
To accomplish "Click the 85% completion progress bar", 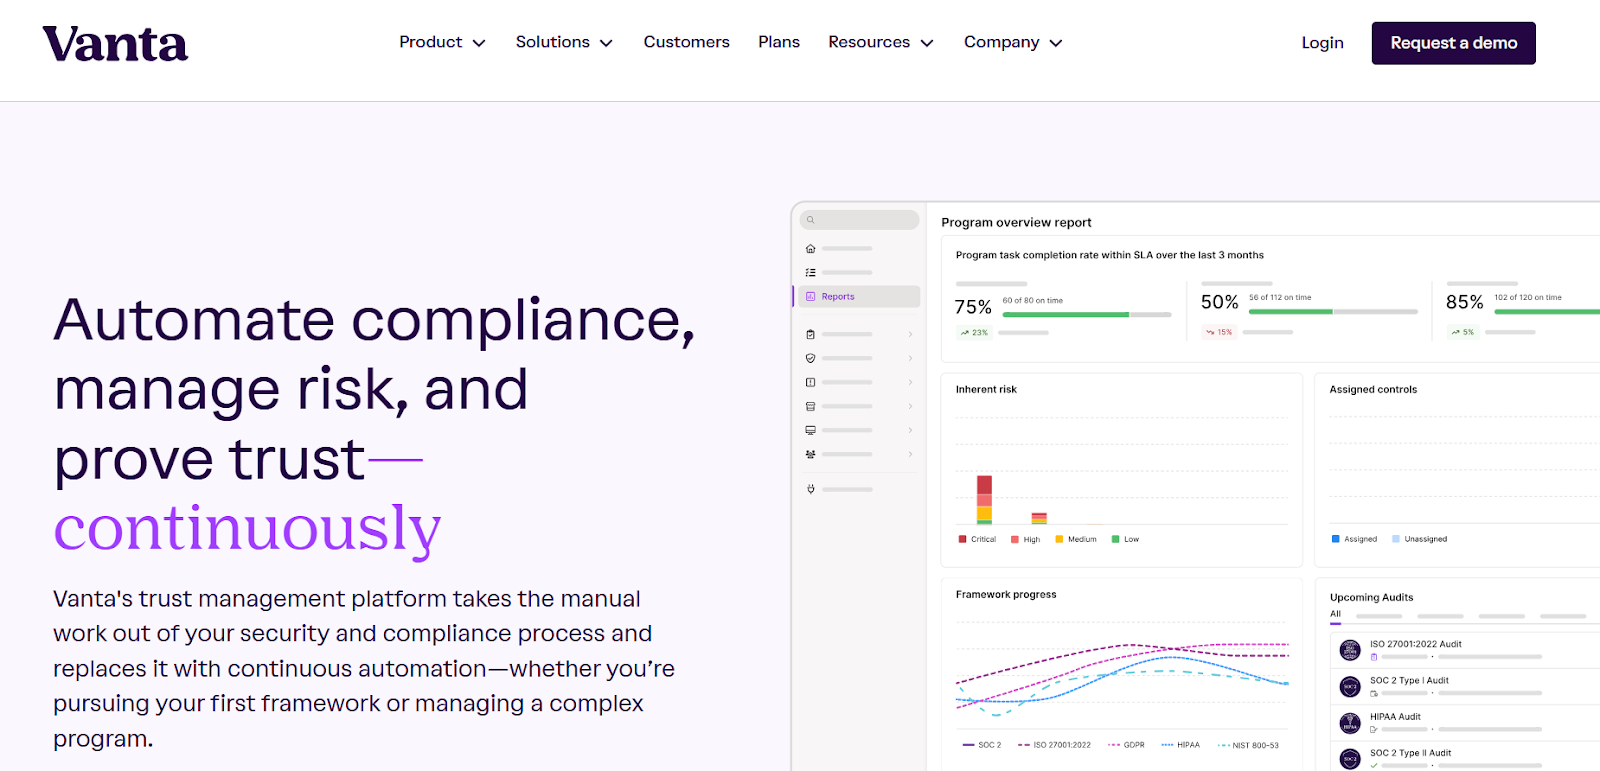I will [1547, 312].
